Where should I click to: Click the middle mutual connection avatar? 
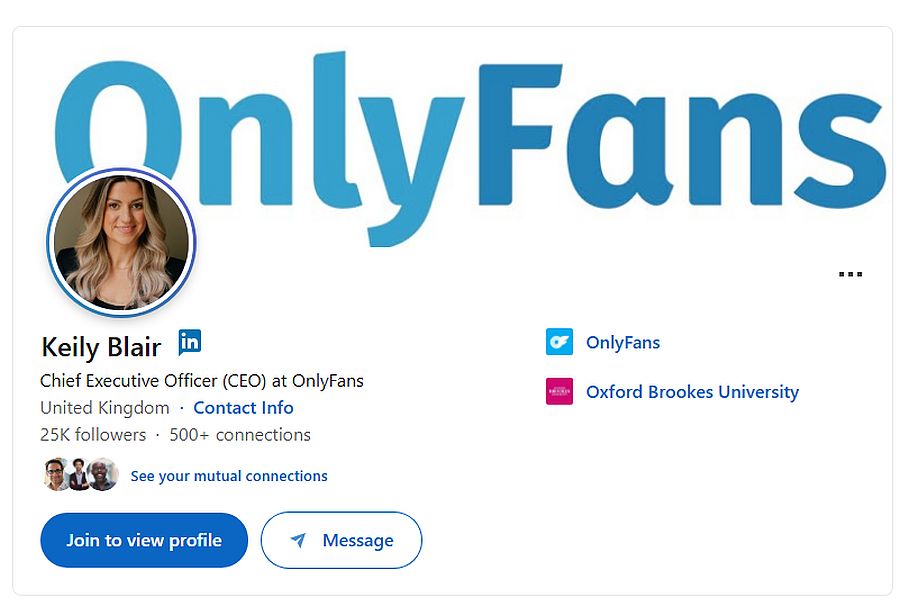pos(79,474)
